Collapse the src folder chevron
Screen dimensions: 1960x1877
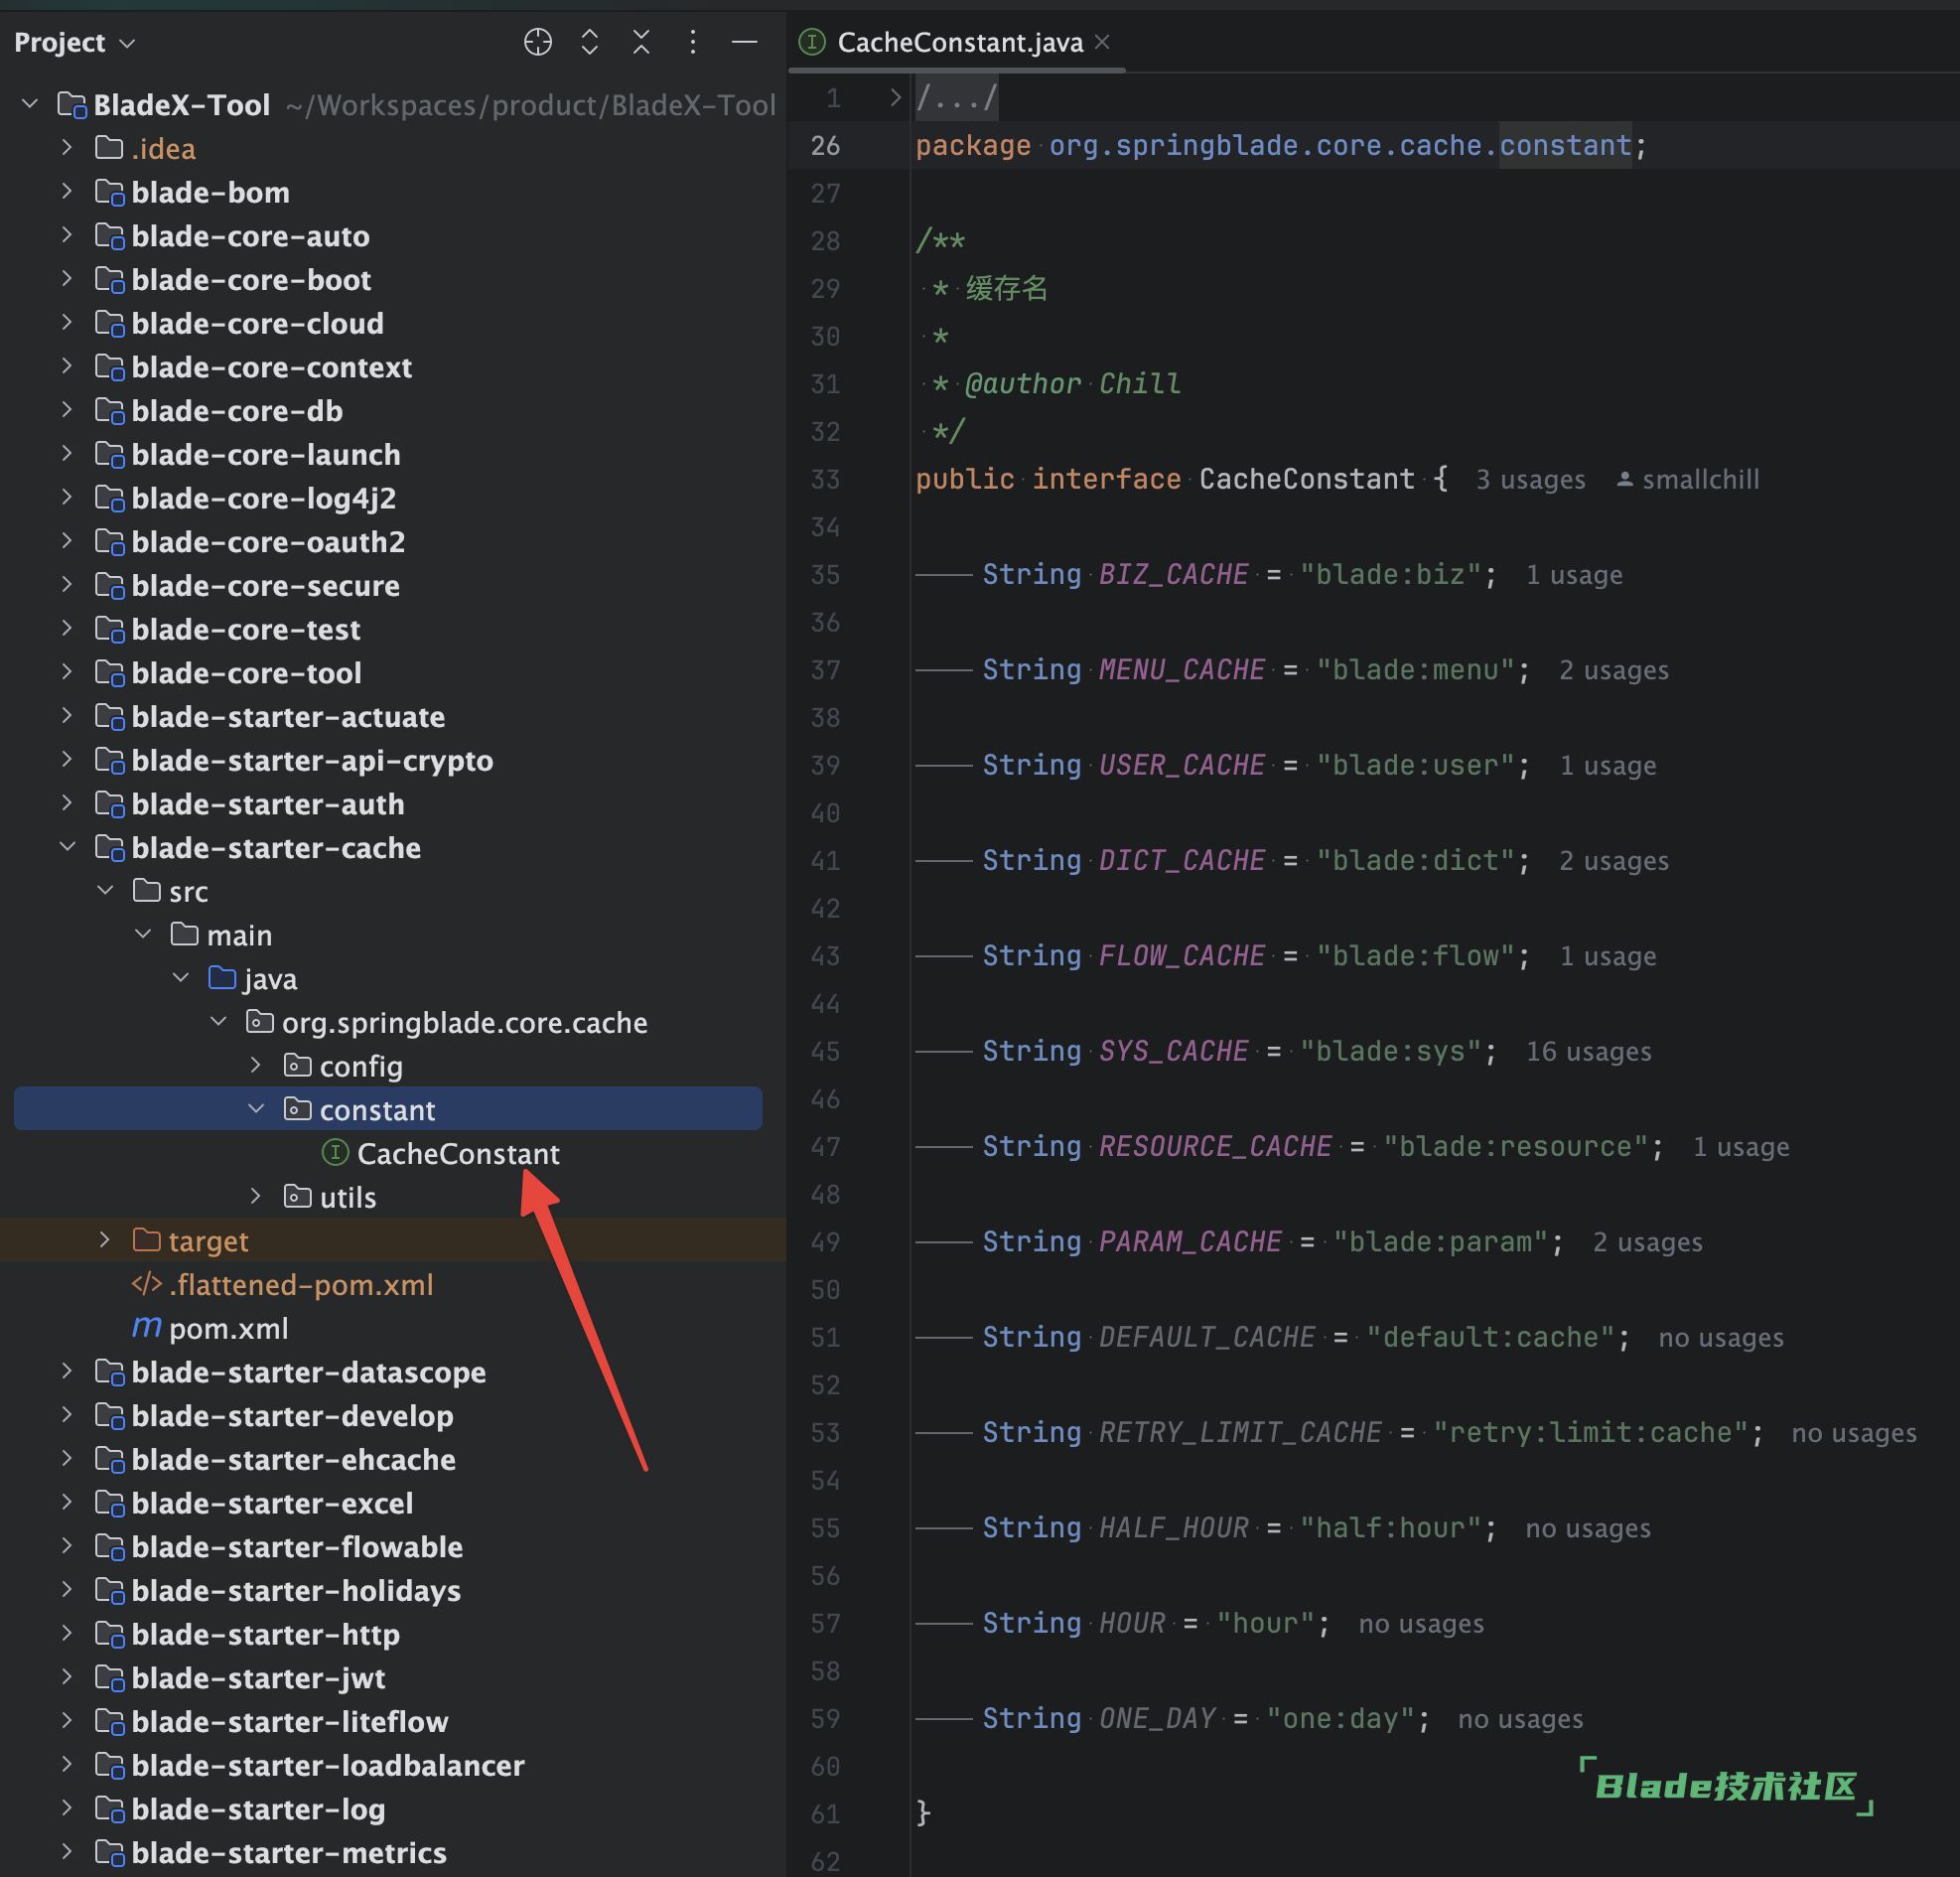pos(105,889)
